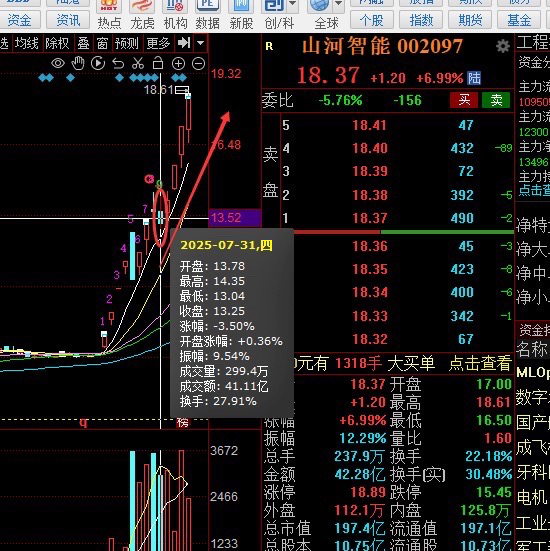
Task: Toggle 除权 ex-rights adjustment
Action: pos(57,44)
